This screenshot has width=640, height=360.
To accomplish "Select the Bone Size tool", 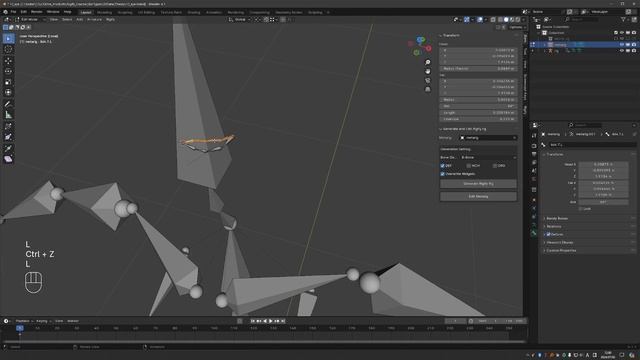I will click(x=8, y=137).
